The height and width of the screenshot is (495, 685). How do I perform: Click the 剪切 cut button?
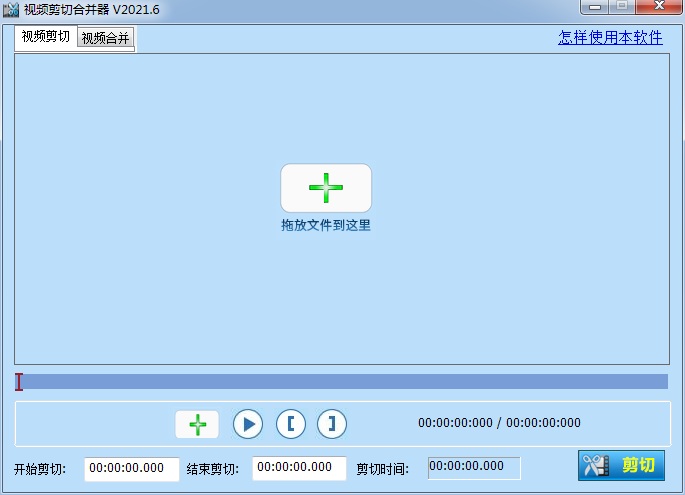[621, 465]
